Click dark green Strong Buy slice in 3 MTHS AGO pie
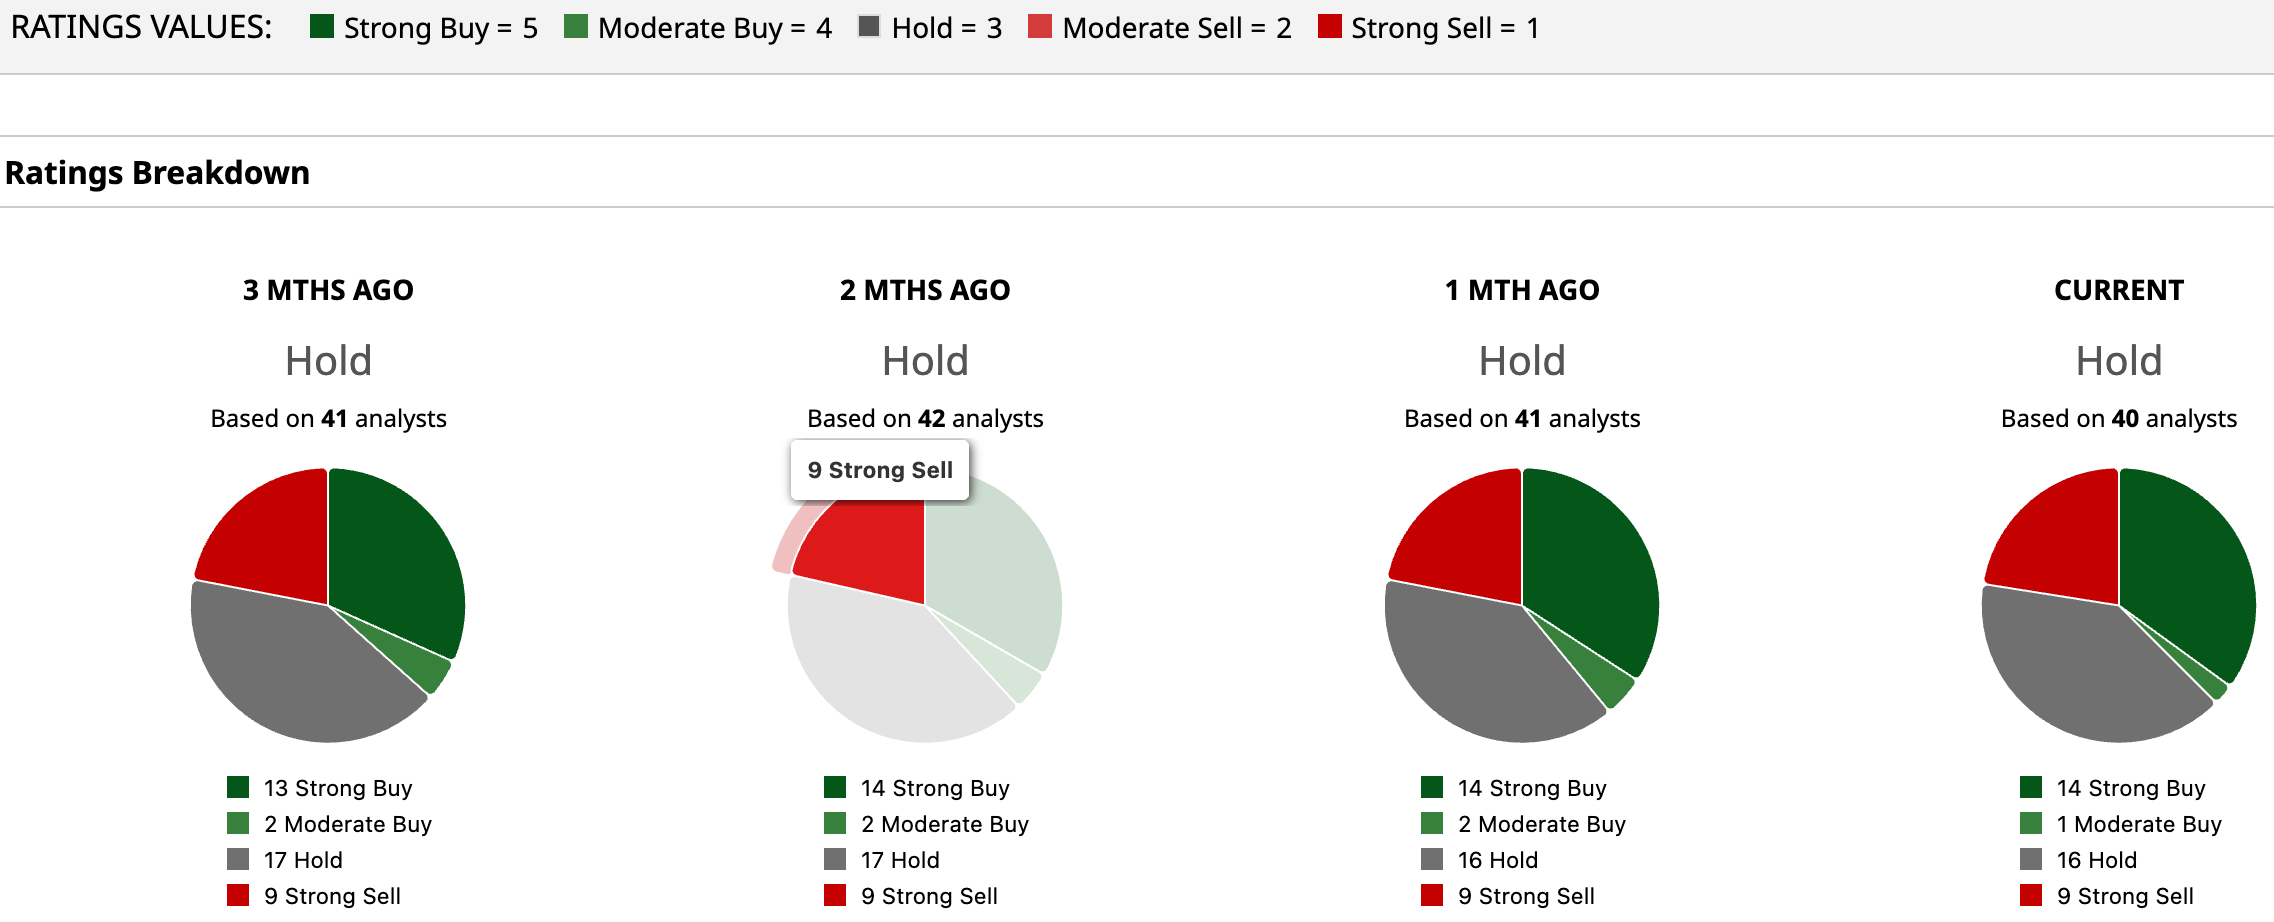2274x922 pixels. coord(395,560)
